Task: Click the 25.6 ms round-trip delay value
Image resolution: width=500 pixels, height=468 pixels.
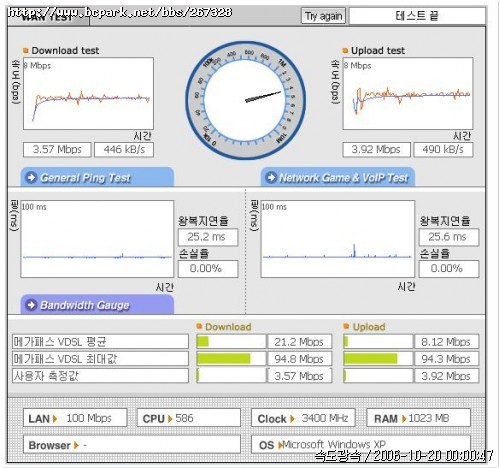Action: [x=449, y=237]
